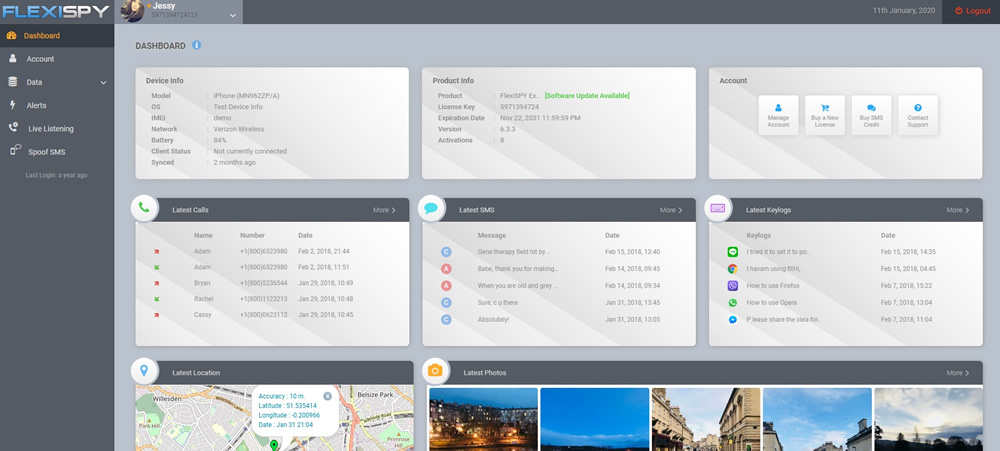Open More in Latest Keylogs panel
This screenshot has height=451, width=1000.
click(x=958, y=210)
